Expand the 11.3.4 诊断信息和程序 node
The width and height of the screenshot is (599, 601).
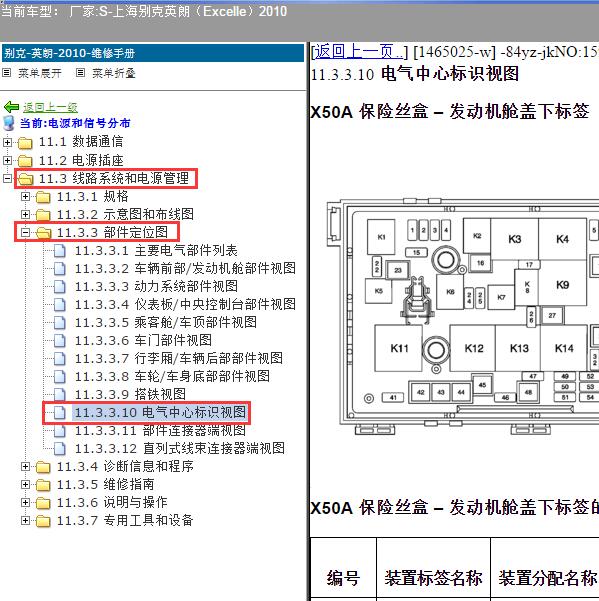tap(25, 466)
